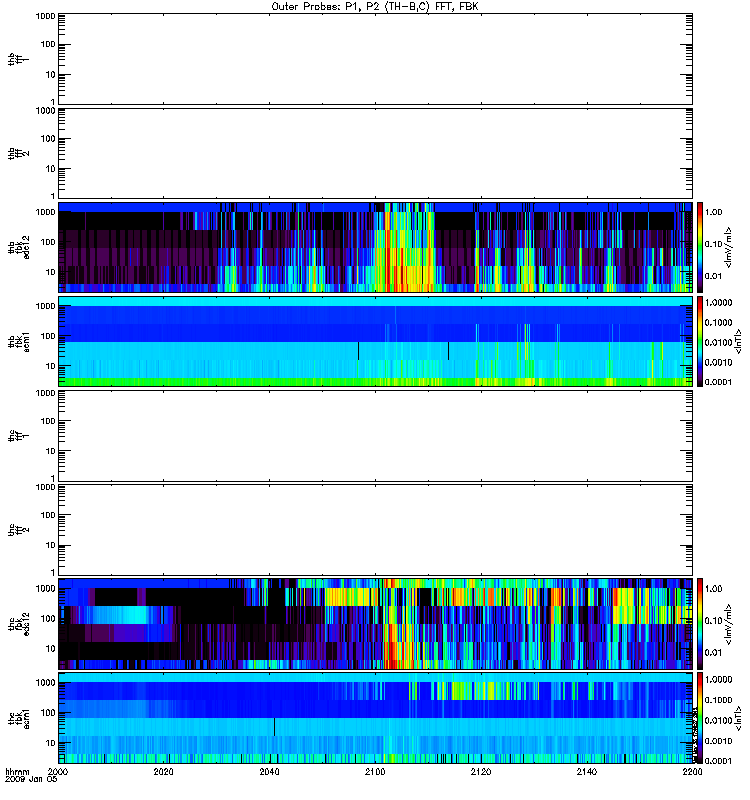Click the thb fbk edc12 spectrogram panel
This screenshot has width=750, height=800.
pos(375,247)
